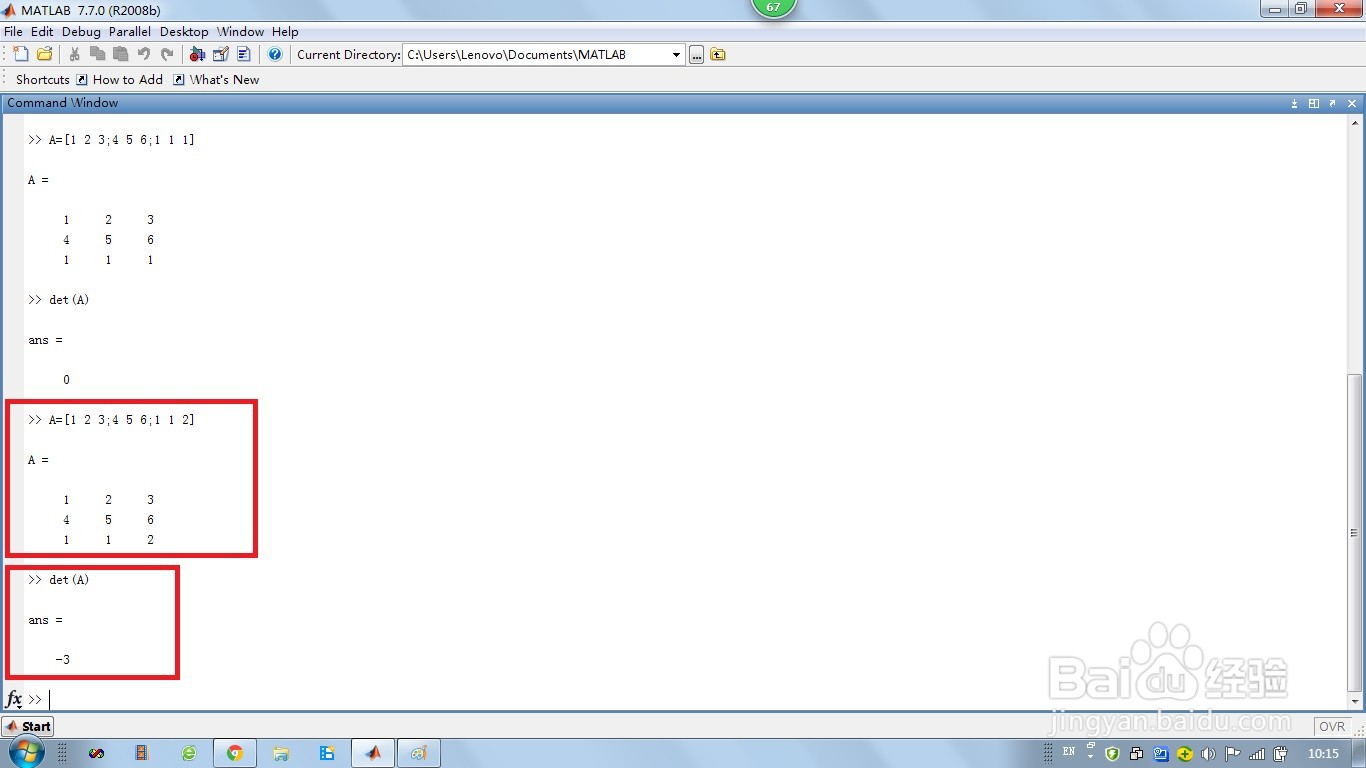The width and height of the screenshot is (1366, 768).
Task: Open the film-strip video taskbar icon
Action: 141,753
